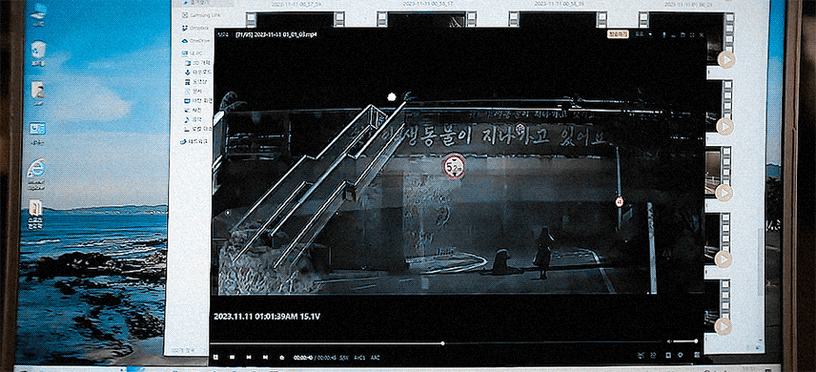Click the elapsed time 00:00:40 display
Image resolution: width=816 pixels, height=372 pixels.
[303, 357]
